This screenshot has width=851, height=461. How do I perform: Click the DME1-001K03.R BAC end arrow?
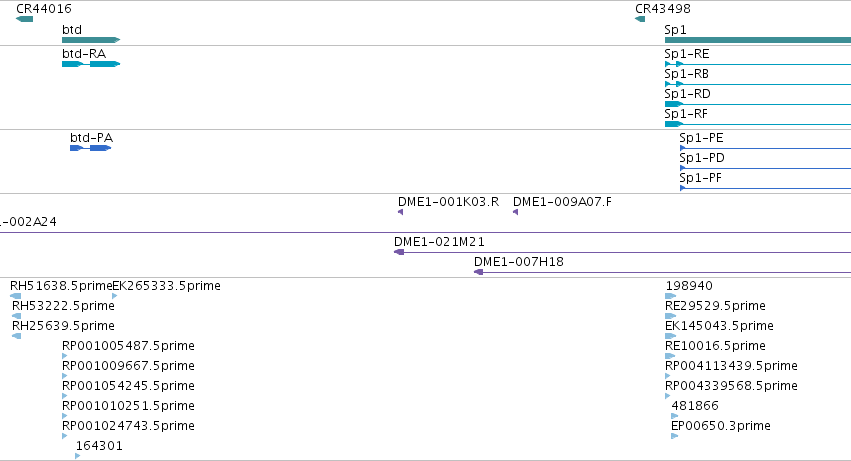[401, 212]
